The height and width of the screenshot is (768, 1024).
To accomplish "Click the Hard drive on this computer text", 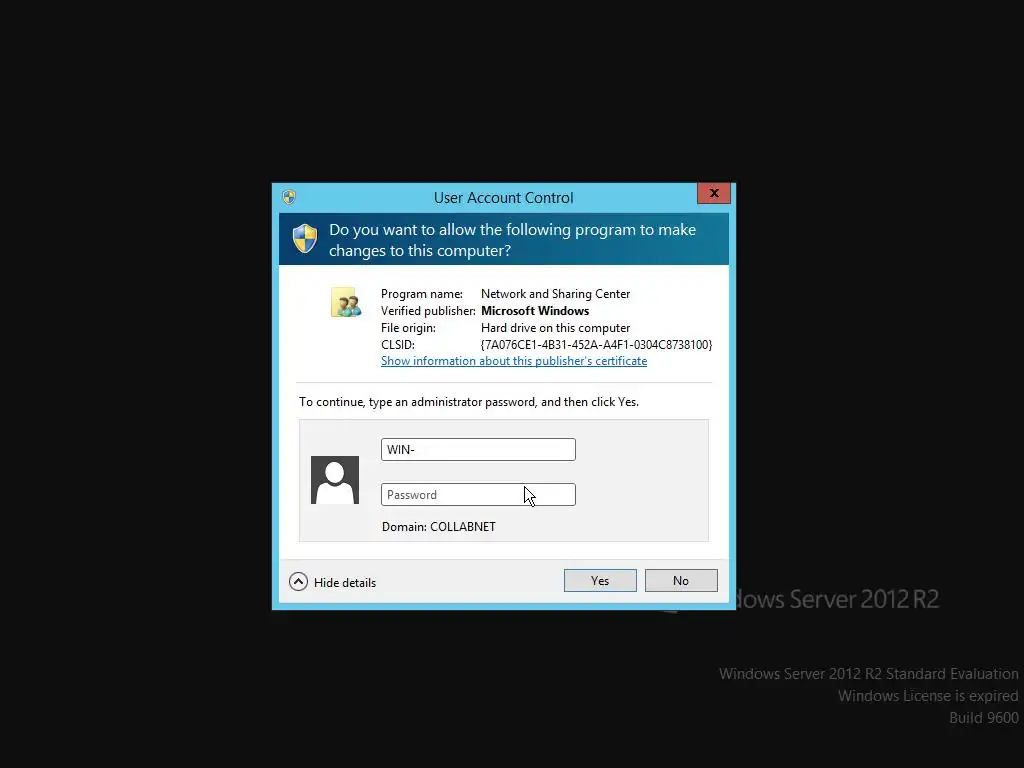I will pos(555,328).
